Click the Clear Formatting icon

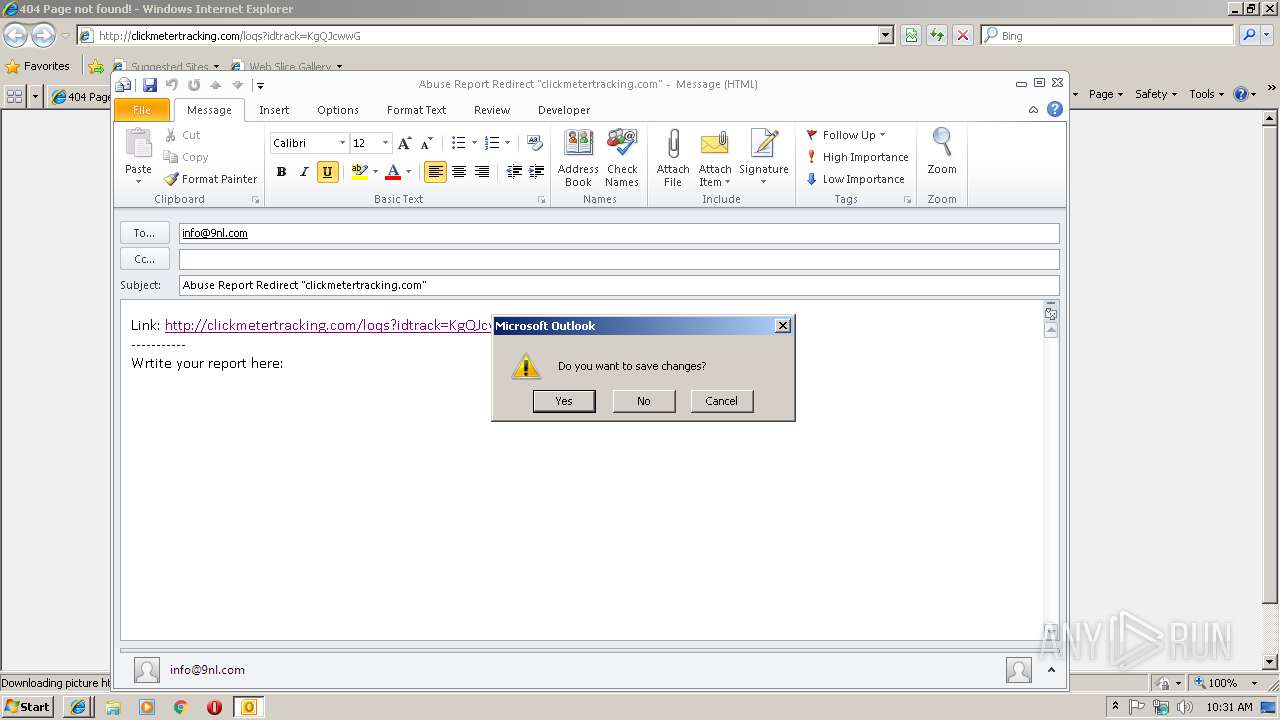[x=535, y=143]
